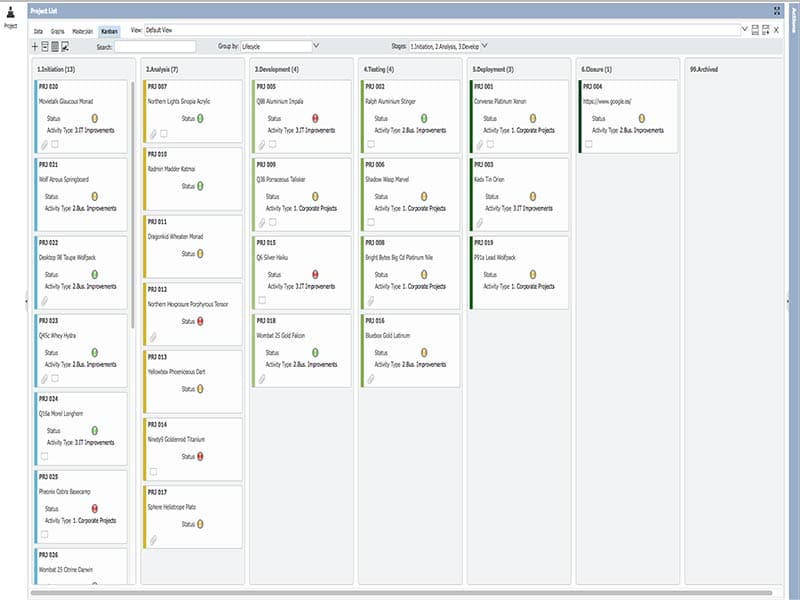Click the collapse cards toolbar icon
The width and height of the screenshot is (800, 600).
(x=45, y=46)
